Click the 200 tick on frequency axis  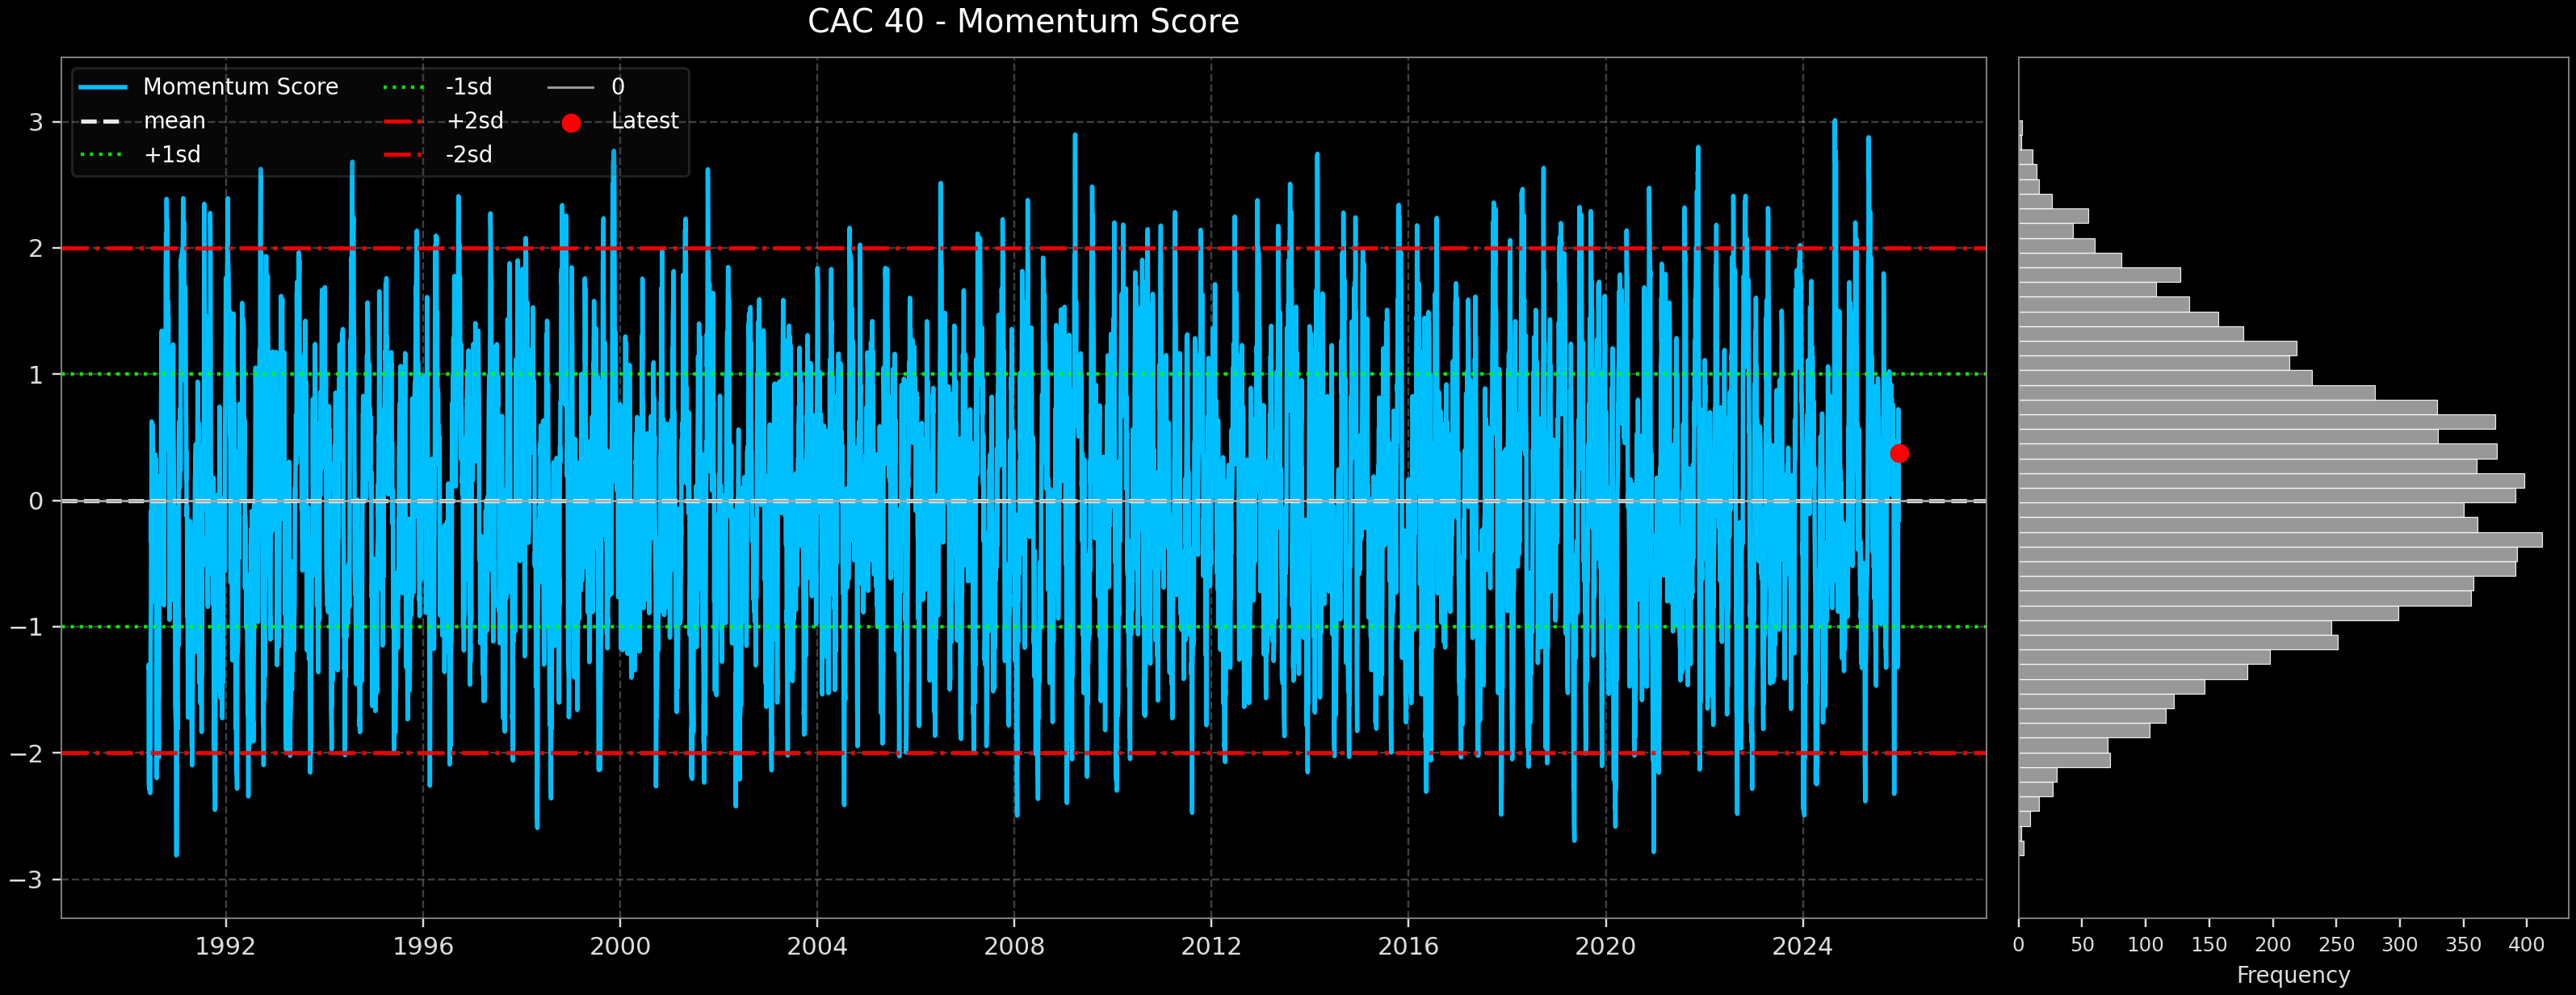[x=2272, y=945]
